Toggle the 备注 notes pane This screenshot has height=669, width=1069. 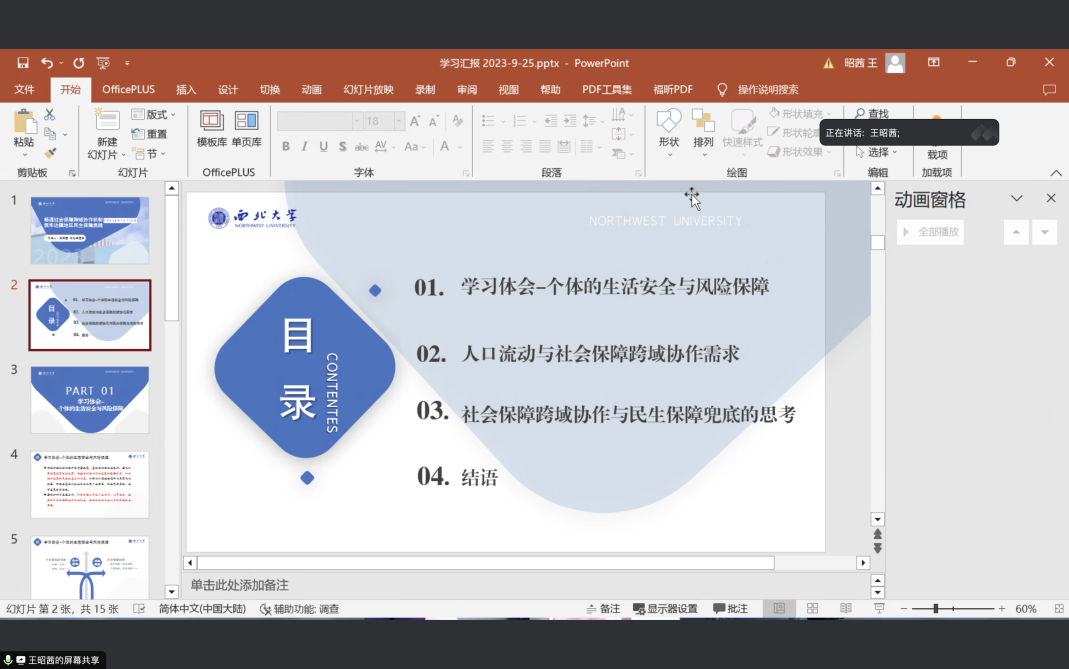pyautogui.click(x=603, y=609)
